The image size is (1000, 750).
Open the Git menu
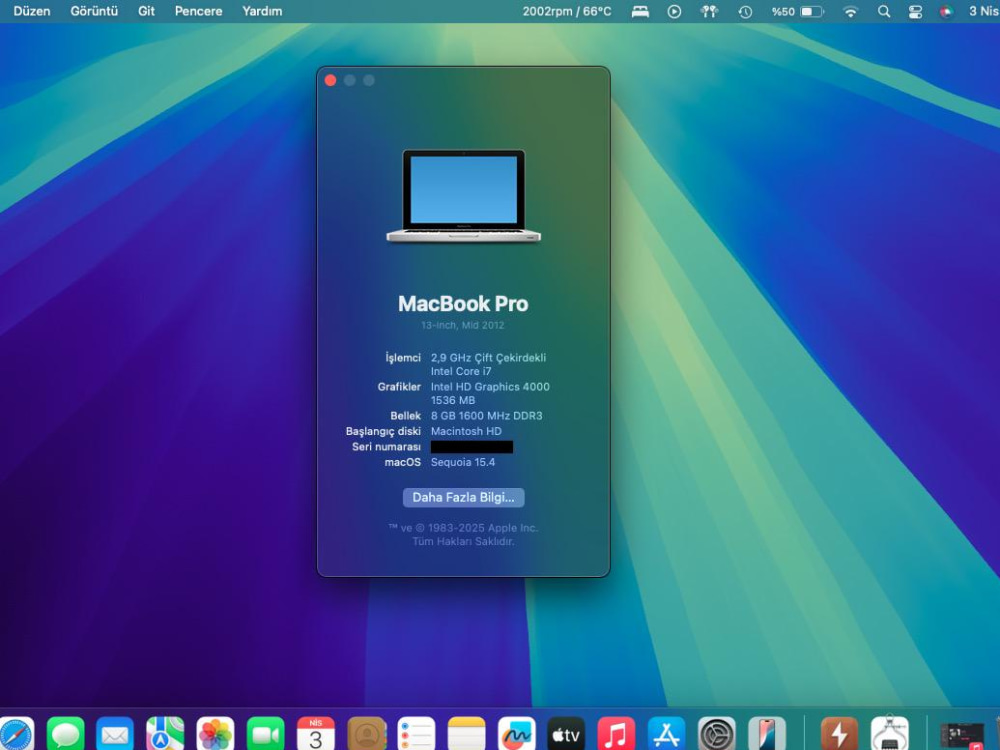point(146,11)
